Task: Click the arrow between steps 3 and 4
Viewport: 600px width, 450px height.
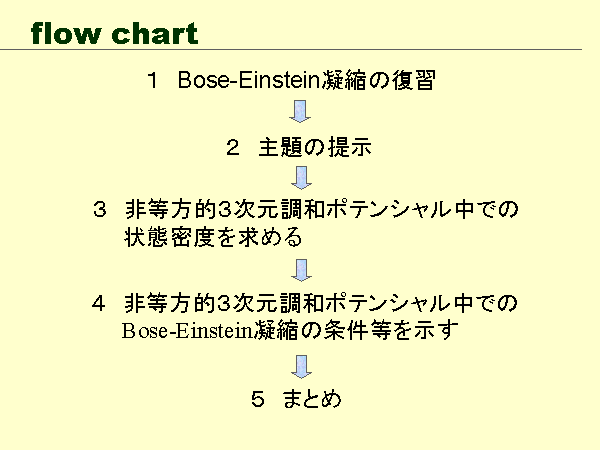Action: coord(301,268)
